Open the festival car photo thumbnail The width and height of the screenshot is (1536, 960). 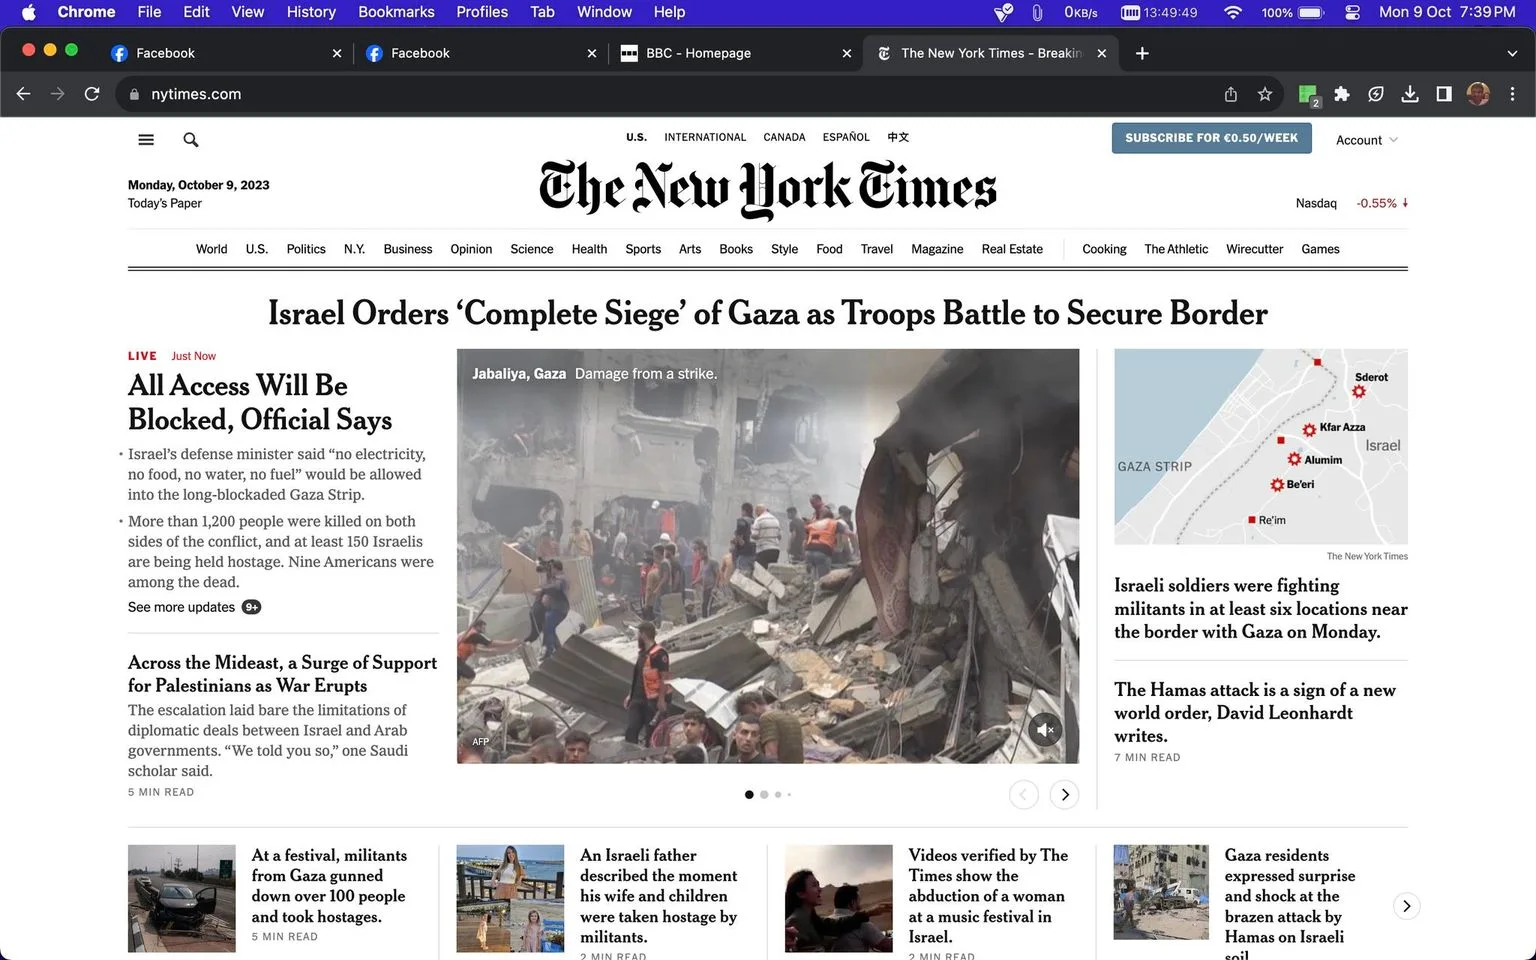pos(182,898)
